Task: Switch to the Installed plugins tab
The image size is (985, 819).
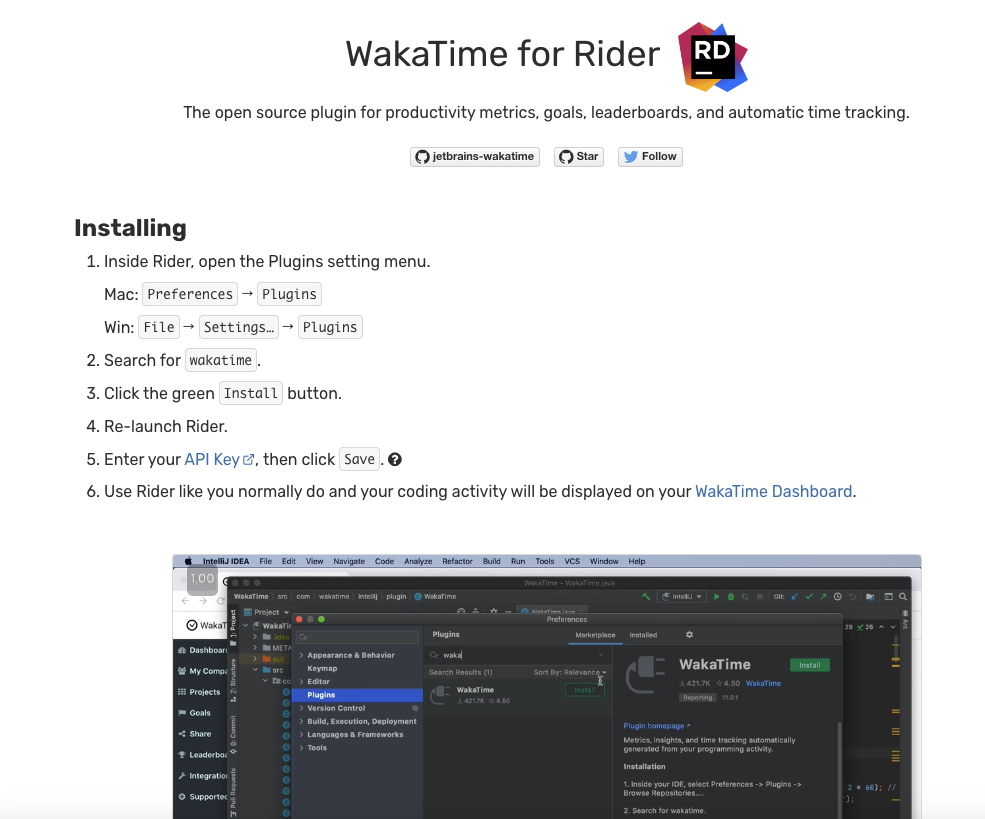Action: pos(643,635)
